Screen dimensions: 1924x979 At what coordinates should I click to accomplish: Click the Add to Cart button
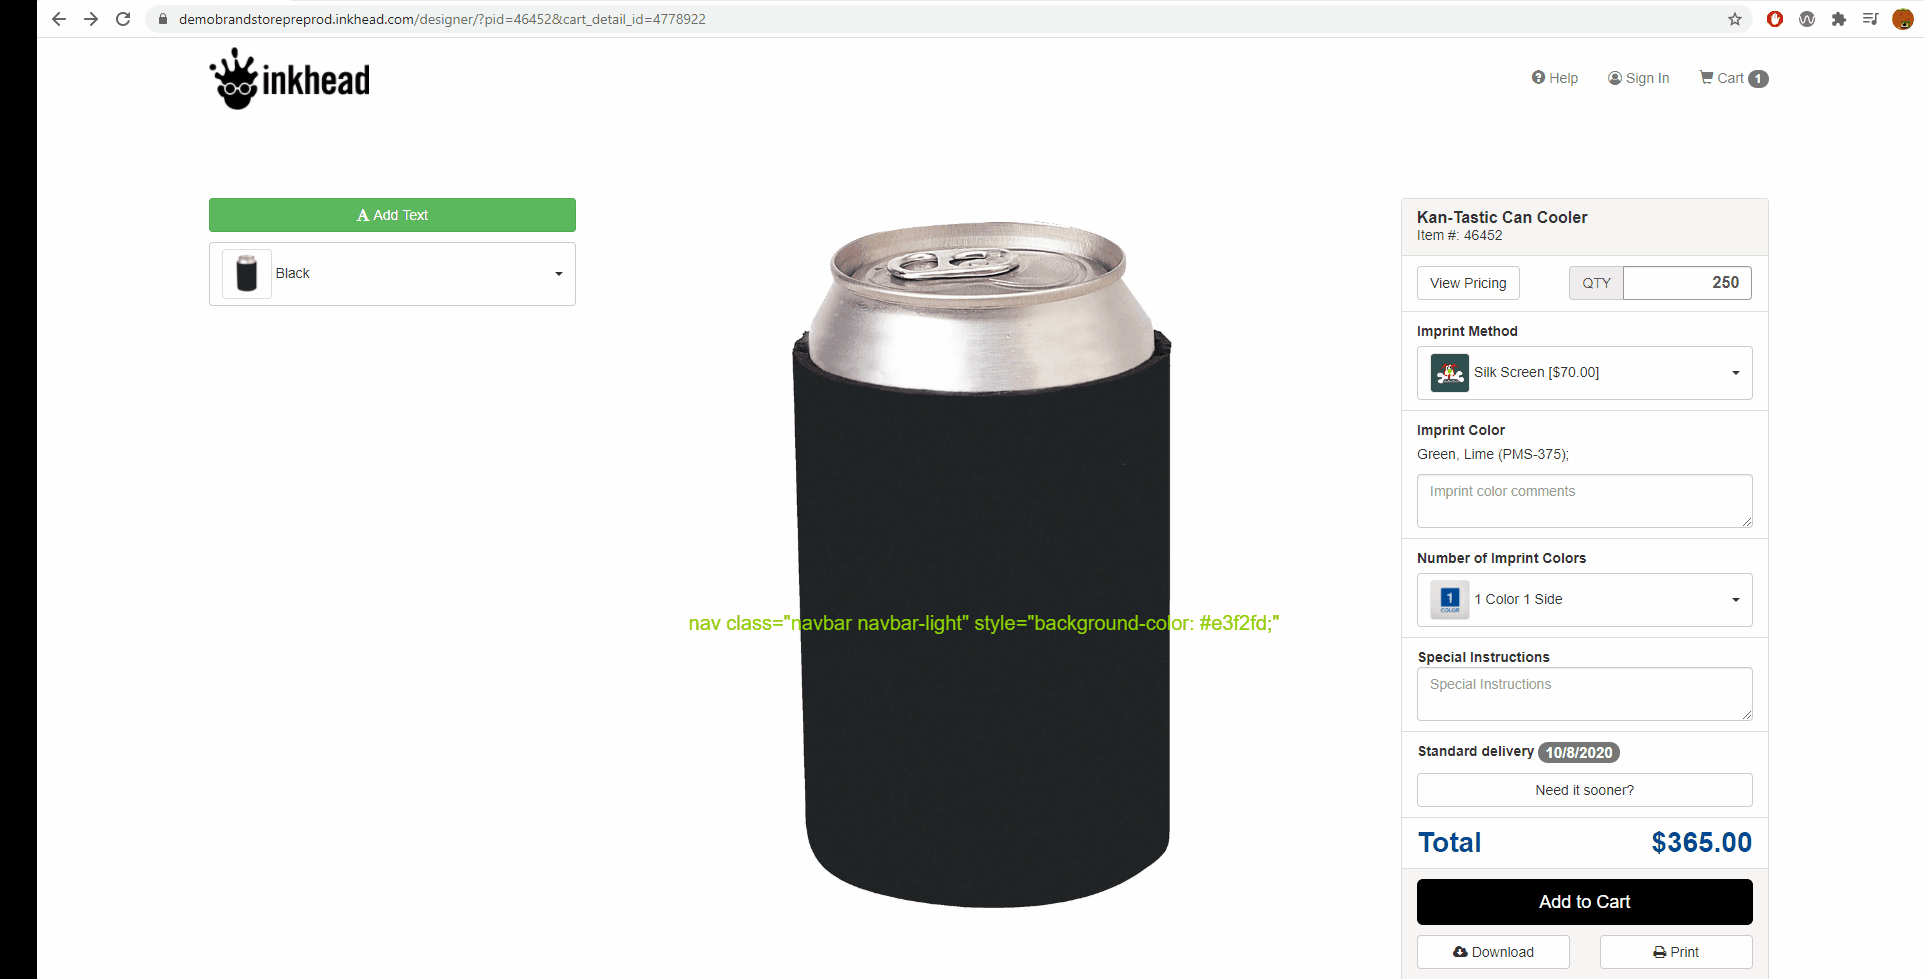[1584, 902]
